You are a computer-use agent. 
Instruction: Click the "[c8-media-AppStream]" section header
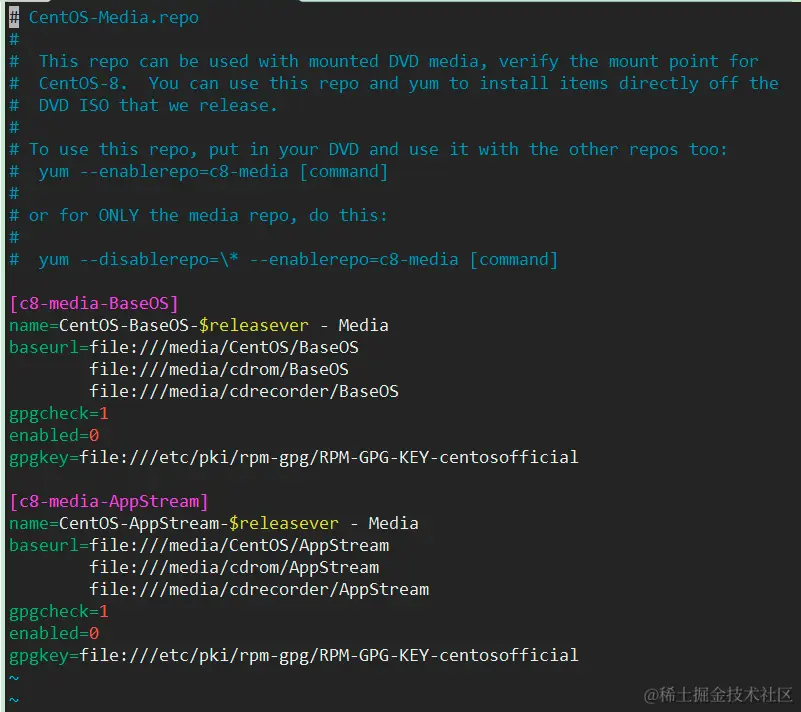(x=109, y=501)
